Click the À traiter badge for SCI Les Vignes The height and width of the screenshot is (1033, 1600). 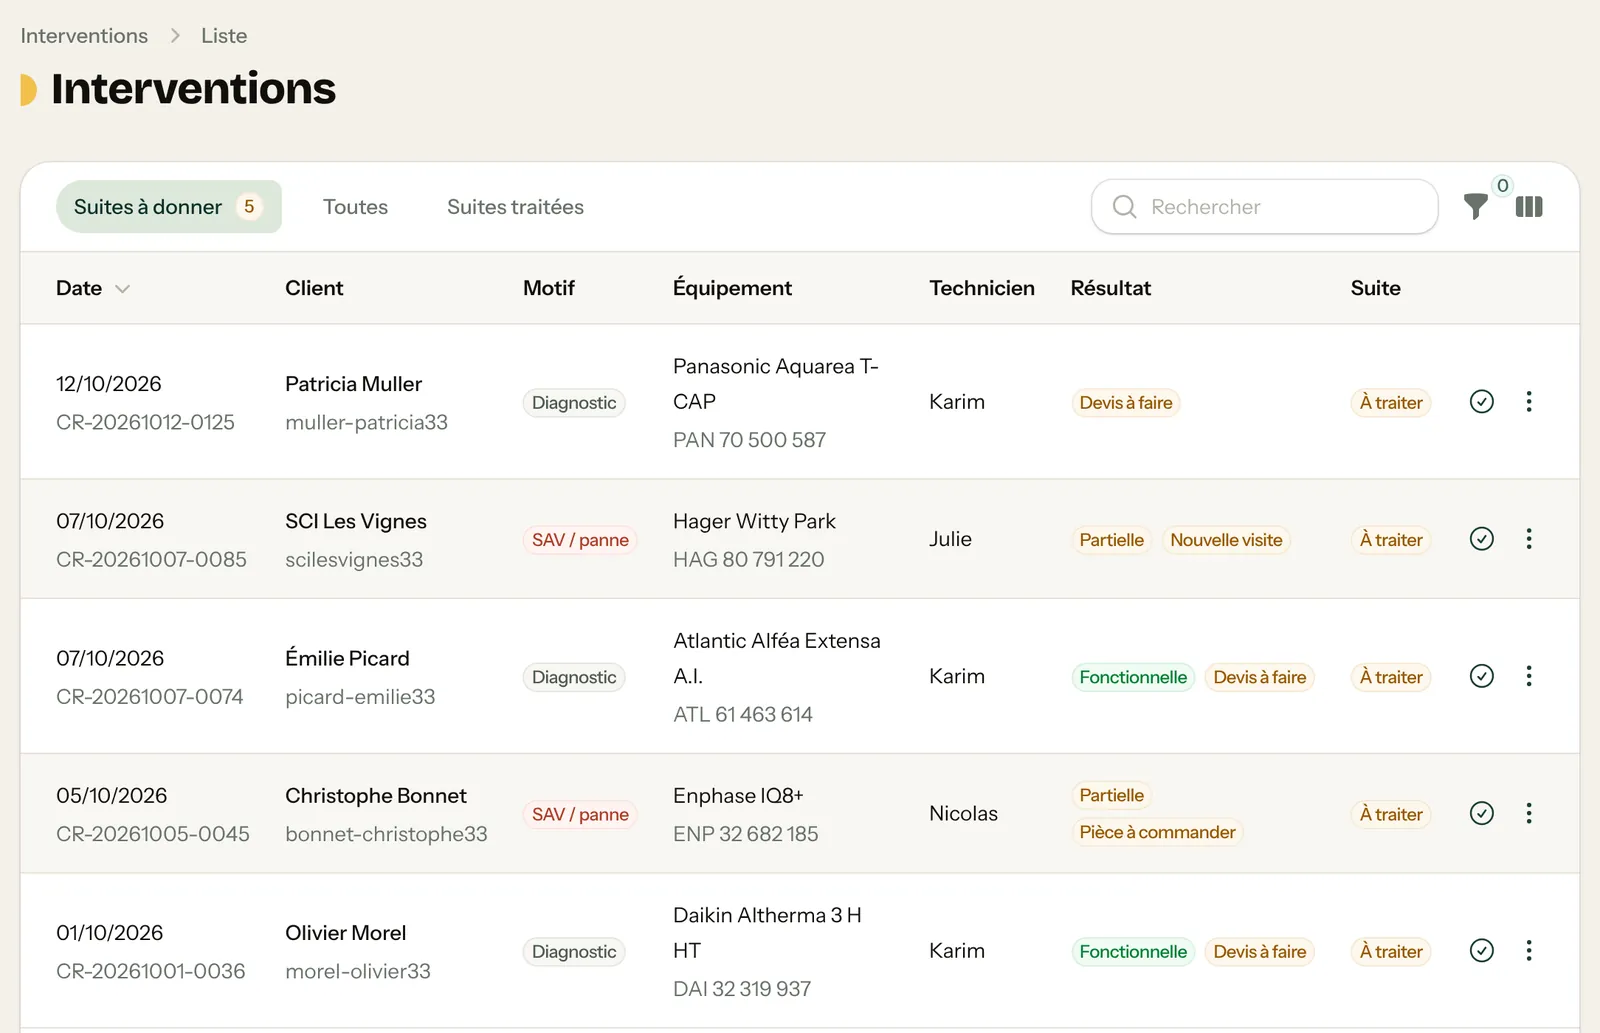[x=1391, y=540]
